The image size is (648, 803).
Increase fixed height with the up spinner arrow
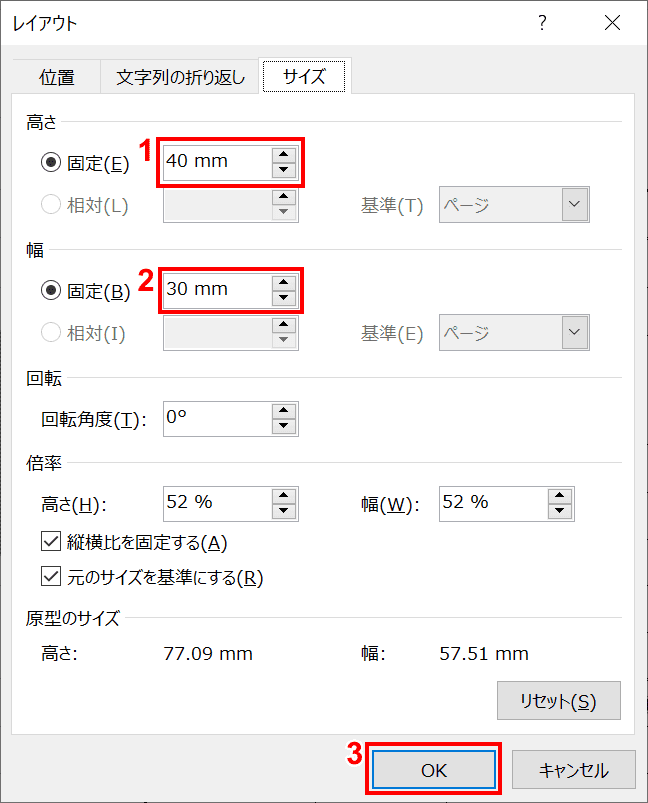pyautogui.click(x=284, y=155)
